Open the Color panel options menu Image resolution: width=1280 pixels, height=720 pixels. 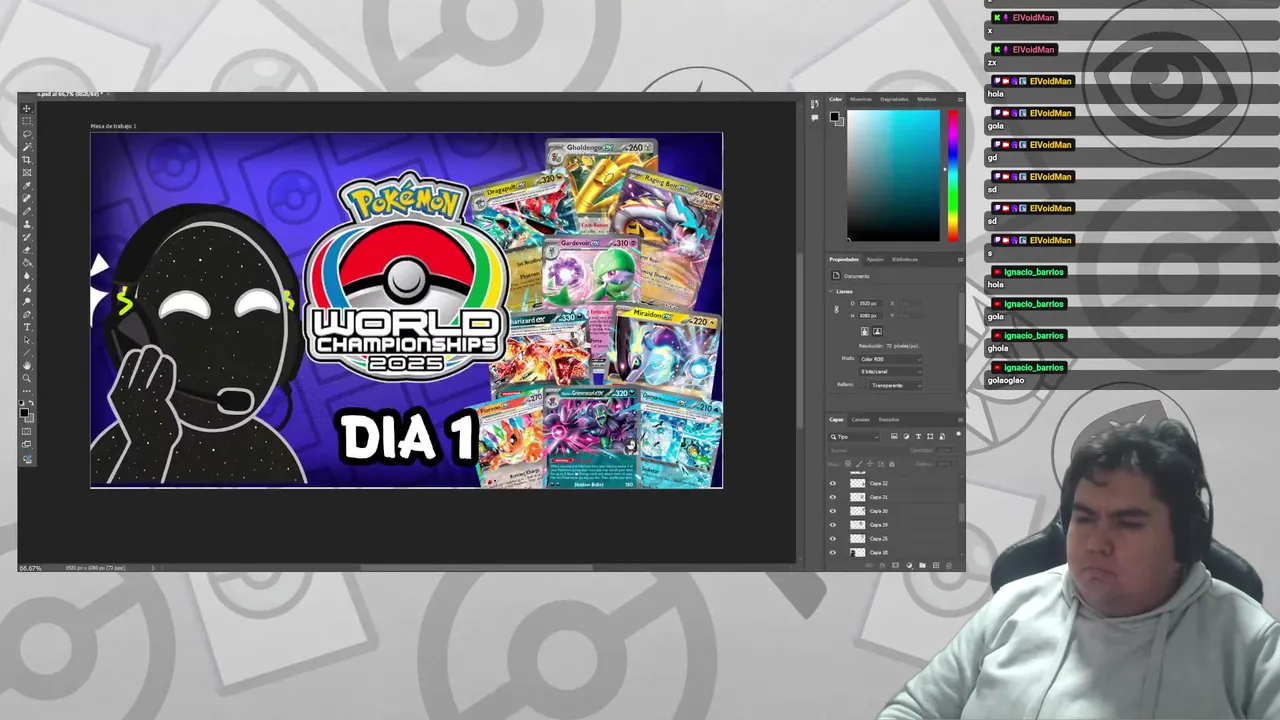coord(961,100)
